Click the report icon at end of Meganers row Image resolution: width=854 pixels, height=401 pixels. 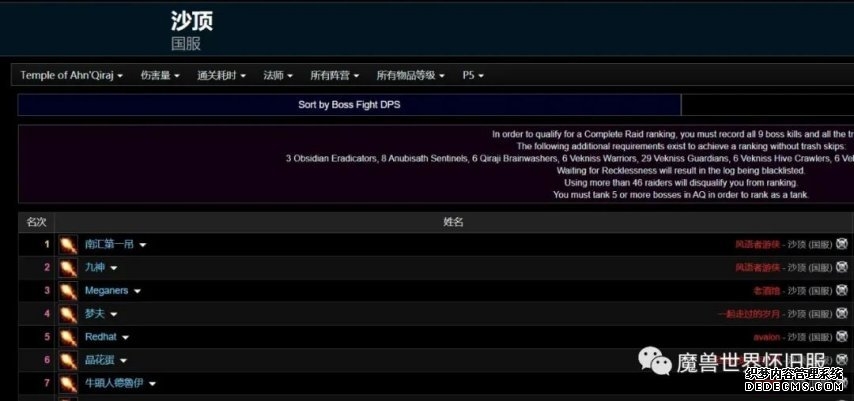(842, 290)
